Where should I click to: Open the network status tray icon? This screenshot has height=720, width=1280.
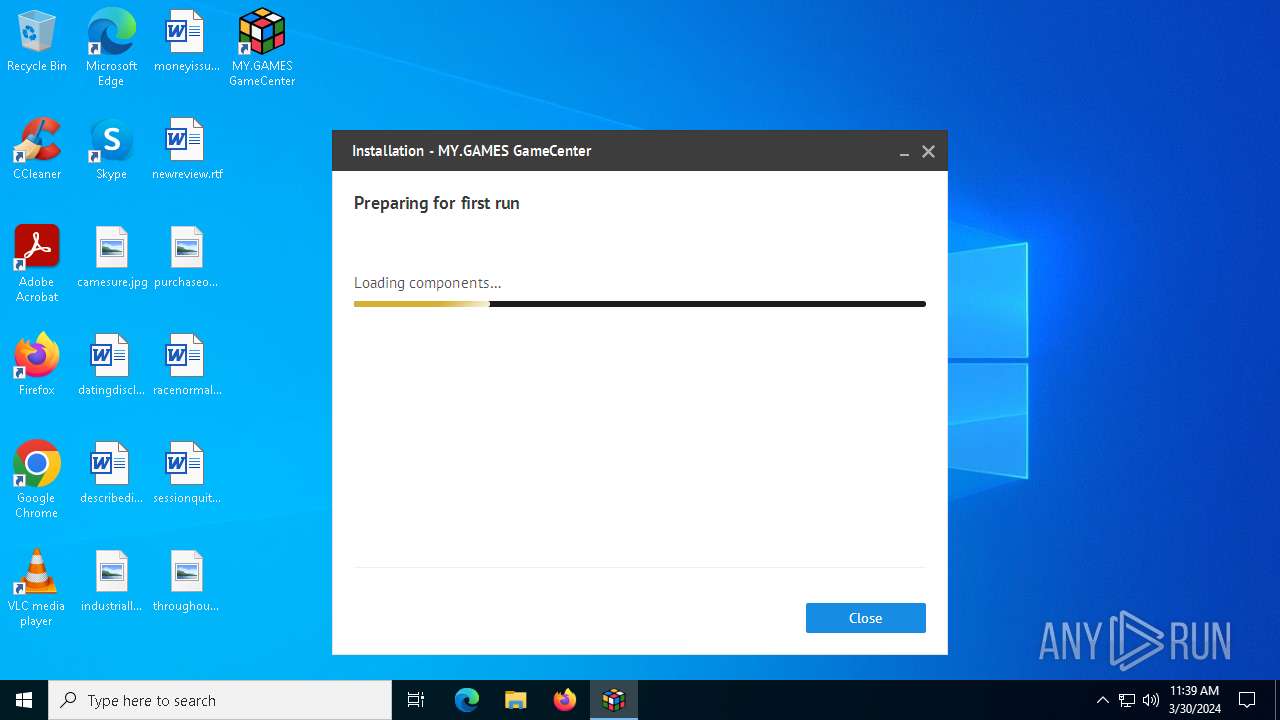[x=1127, y=700]
